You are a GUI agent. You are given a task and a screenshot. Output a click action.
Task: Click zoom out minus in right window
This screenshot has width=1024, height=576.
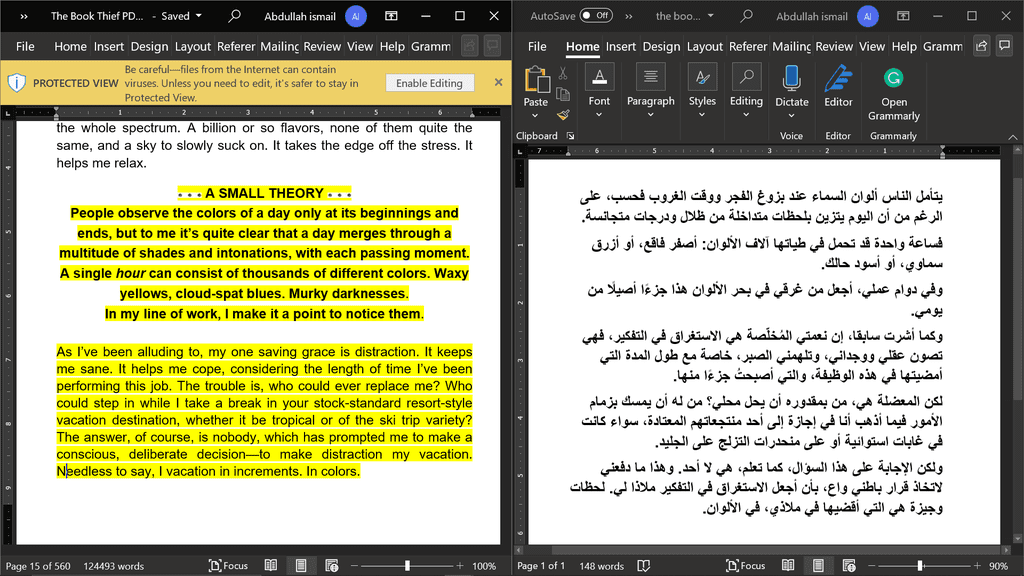(x=873, y=566)
